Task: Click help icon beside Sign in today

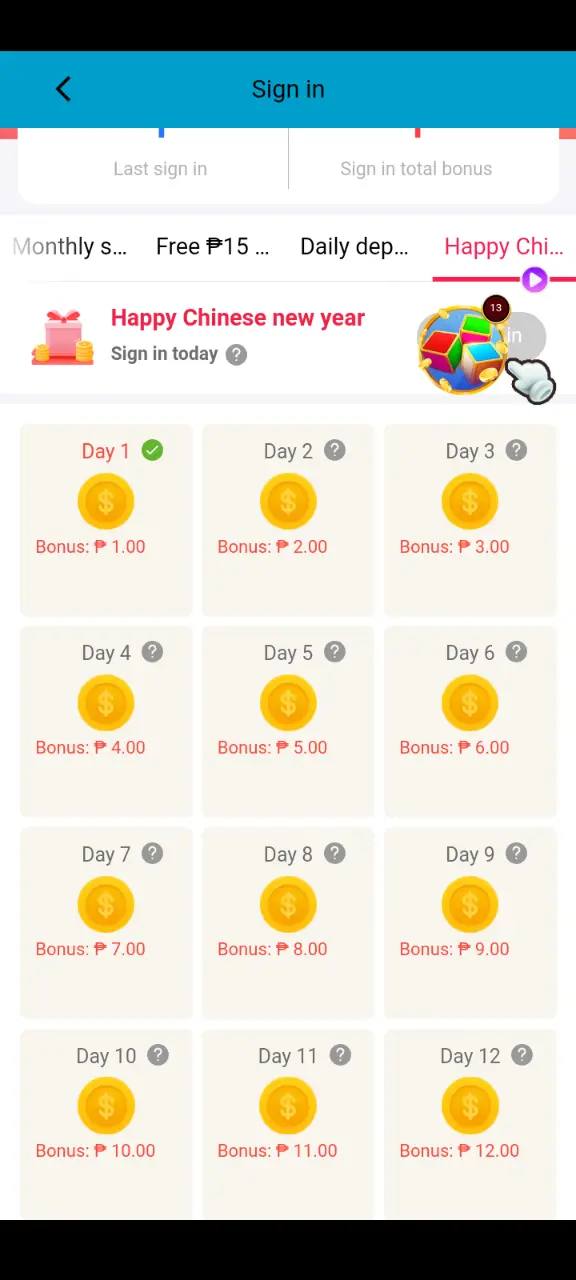Action: 236,354
